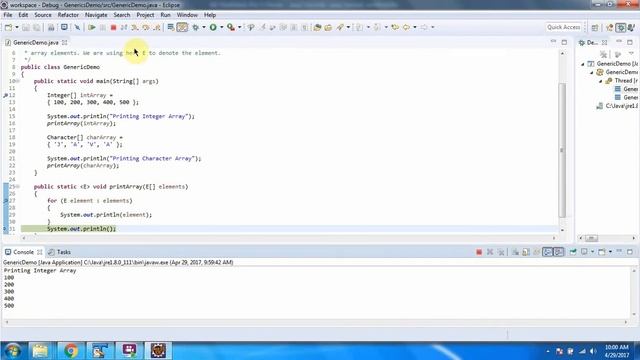Open the Run launch dropdown arrow

tap(222, 27)
